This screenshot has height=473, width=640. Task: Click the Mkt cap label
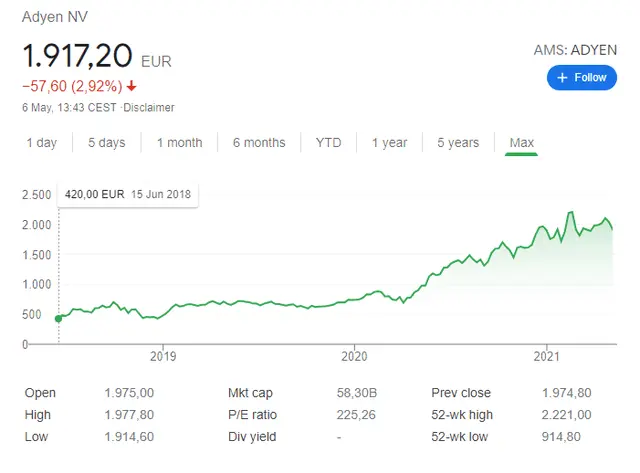coord(250,393)
